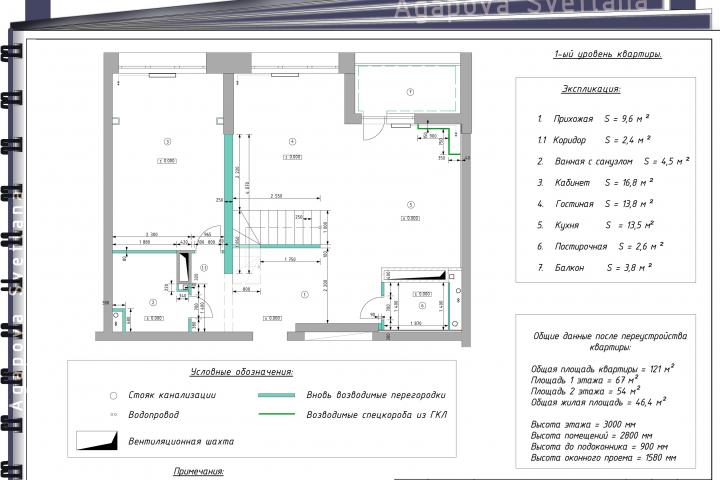720x480 pixels.
Task: Select room marker 4 in the Гостиная
Action: coord(292,141)
